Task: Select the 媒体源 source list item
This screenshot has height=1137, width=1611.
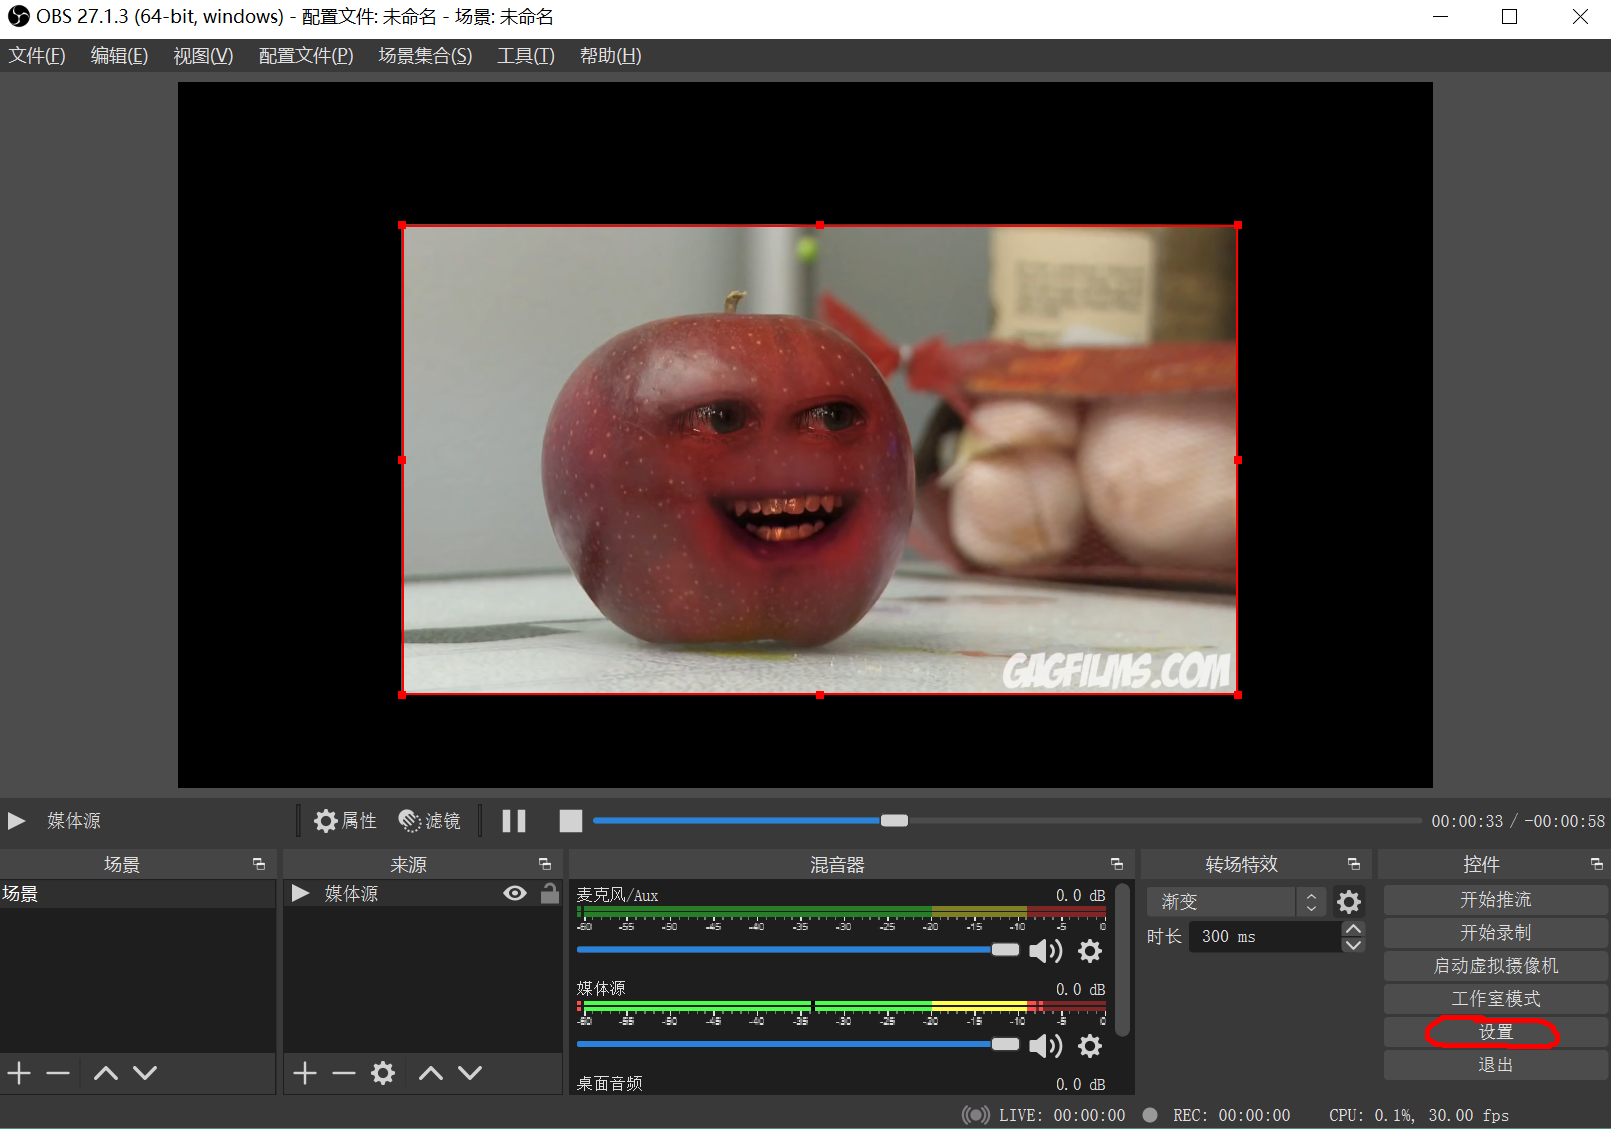Action: (422, 894)
